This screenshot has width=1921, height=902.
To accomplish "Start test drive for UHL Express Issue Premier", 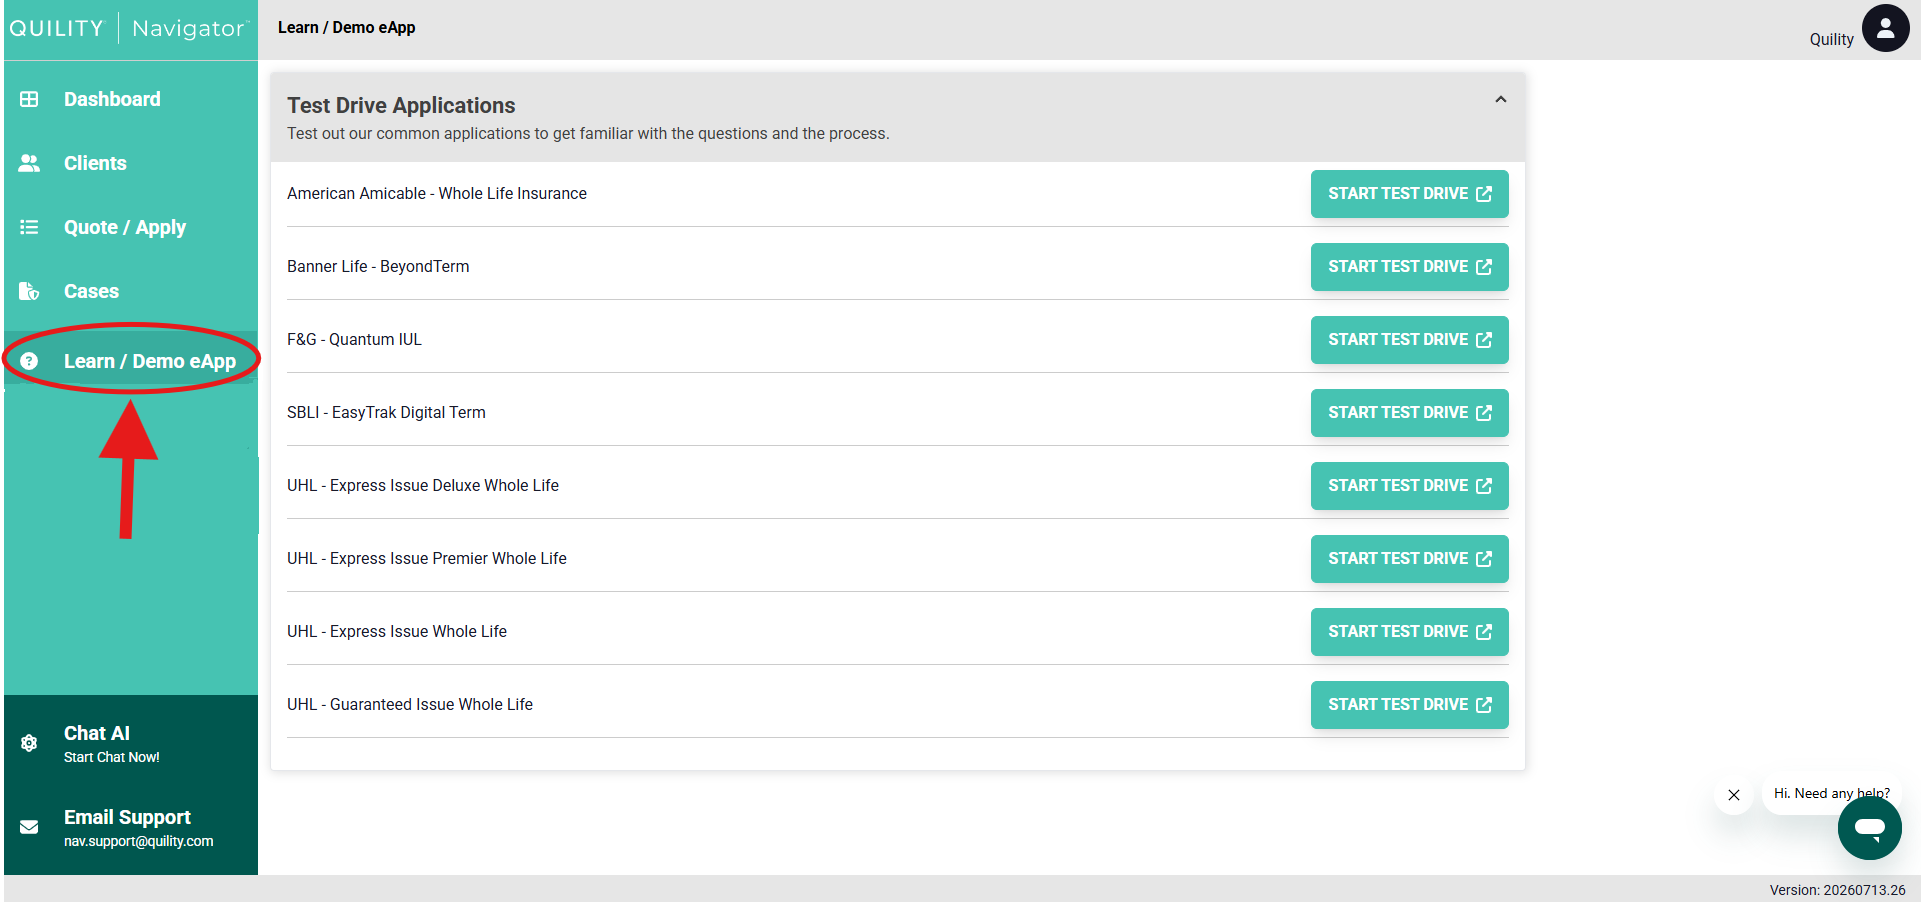I will tap(1409, 559).
